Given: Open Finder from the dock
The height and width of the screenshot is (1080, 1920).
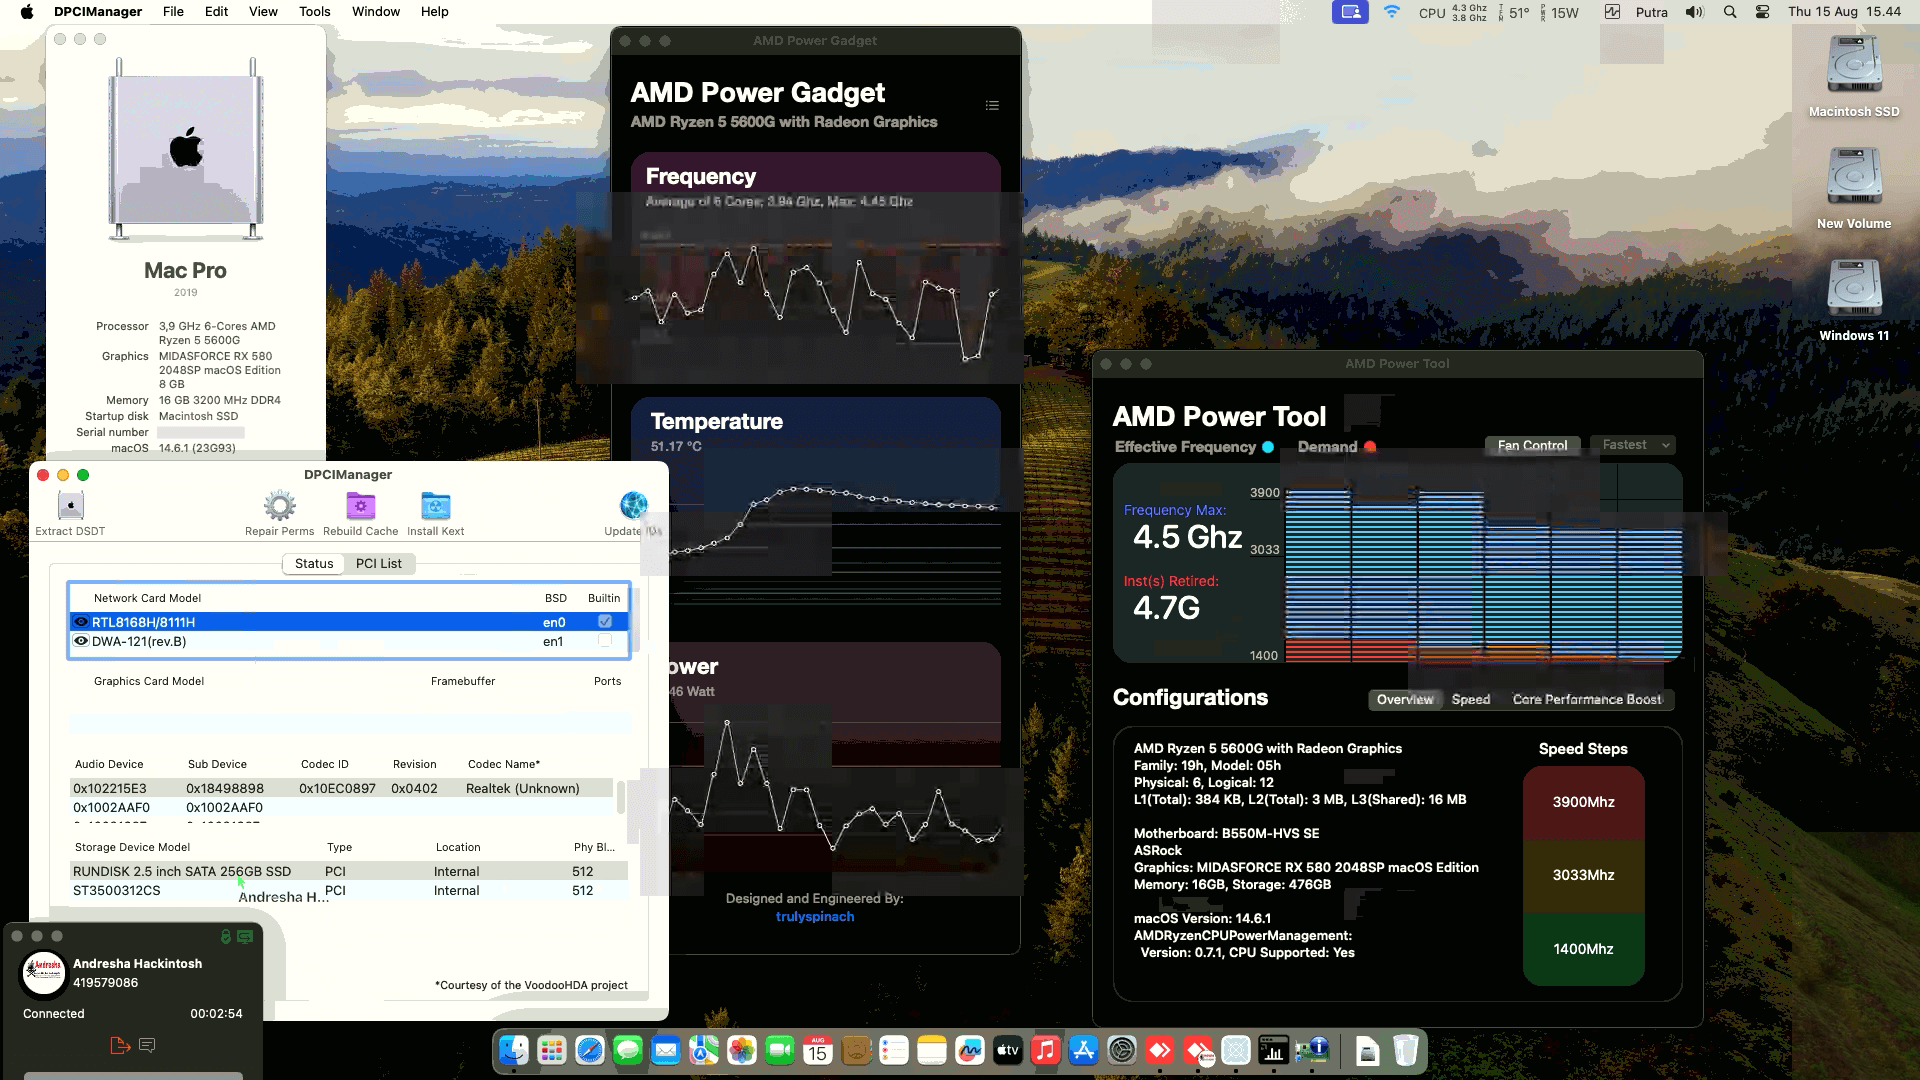Looking at the screenshot, I should pos(514,1050).
